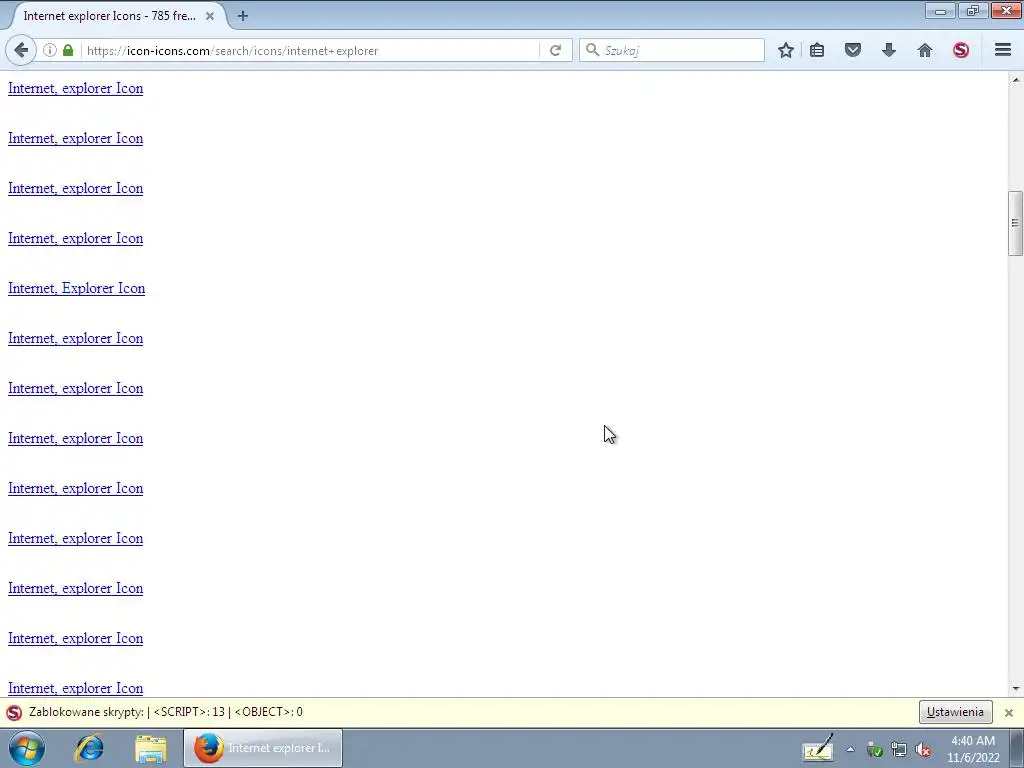Go back with the back arrow button
The image size is (1024, 768).
[21, 50]
